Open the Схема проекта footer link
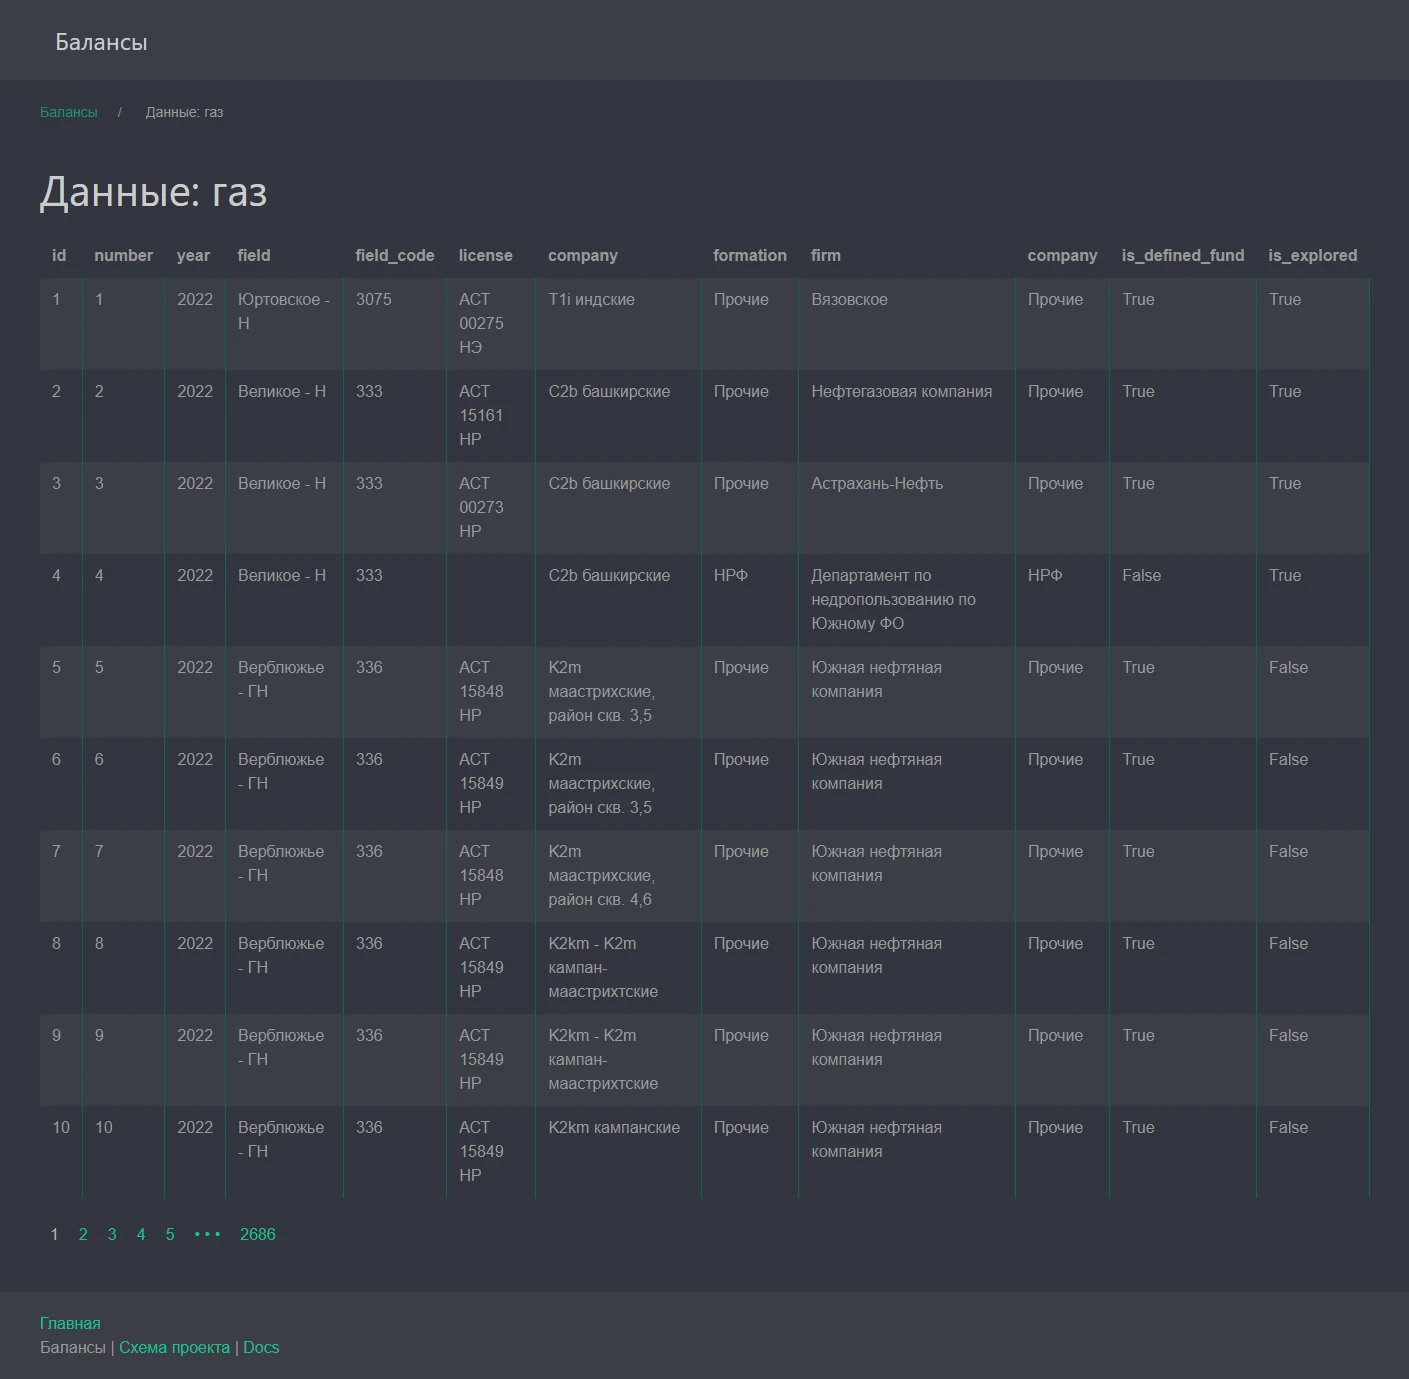The height and width of the screenshot is (1379, 1409). pos(174,1347)
